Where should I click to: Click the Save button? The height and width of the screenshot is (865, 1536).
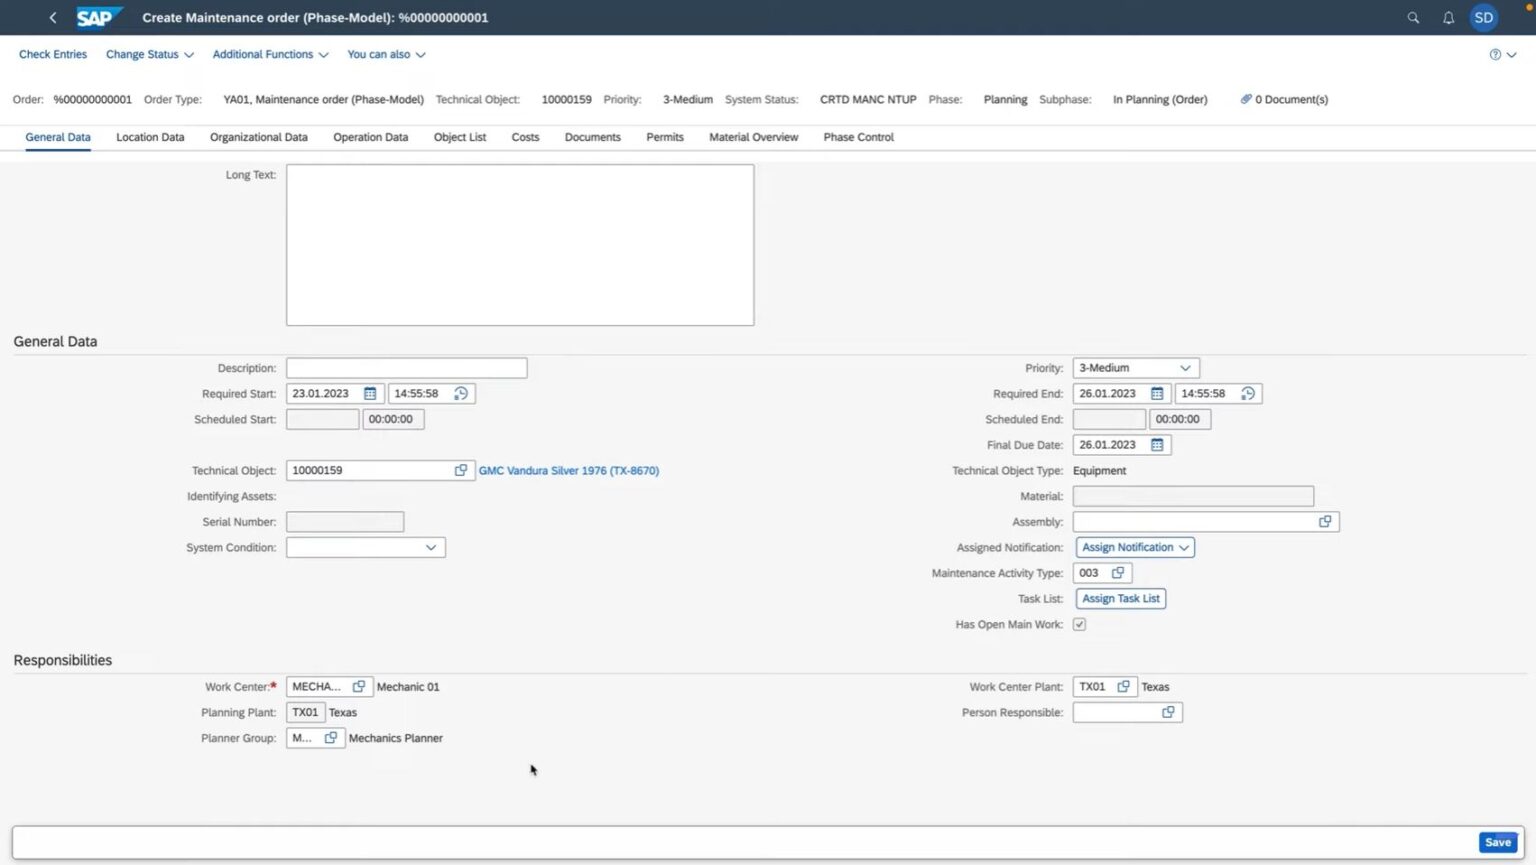[x=1497, y=842]
